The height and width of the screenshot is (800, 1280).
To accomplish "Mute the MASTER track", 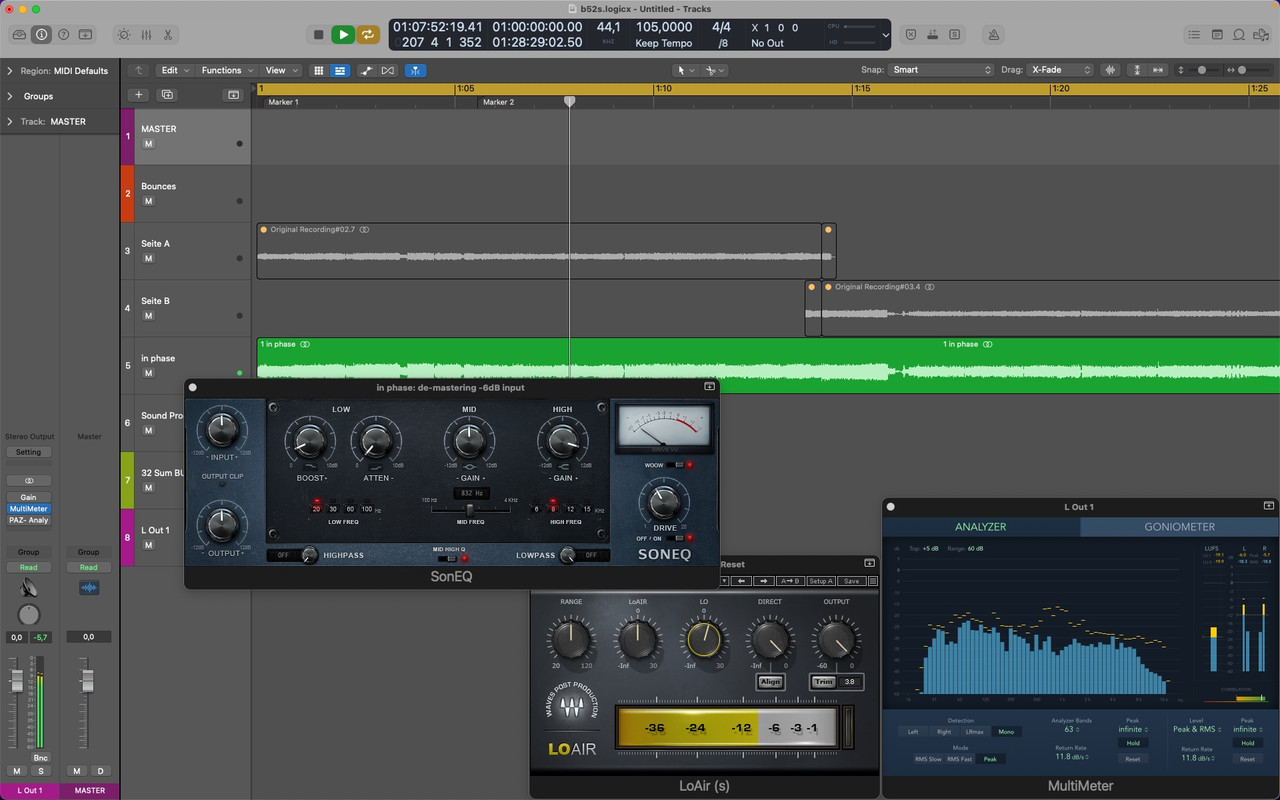I will coord(148,144).
